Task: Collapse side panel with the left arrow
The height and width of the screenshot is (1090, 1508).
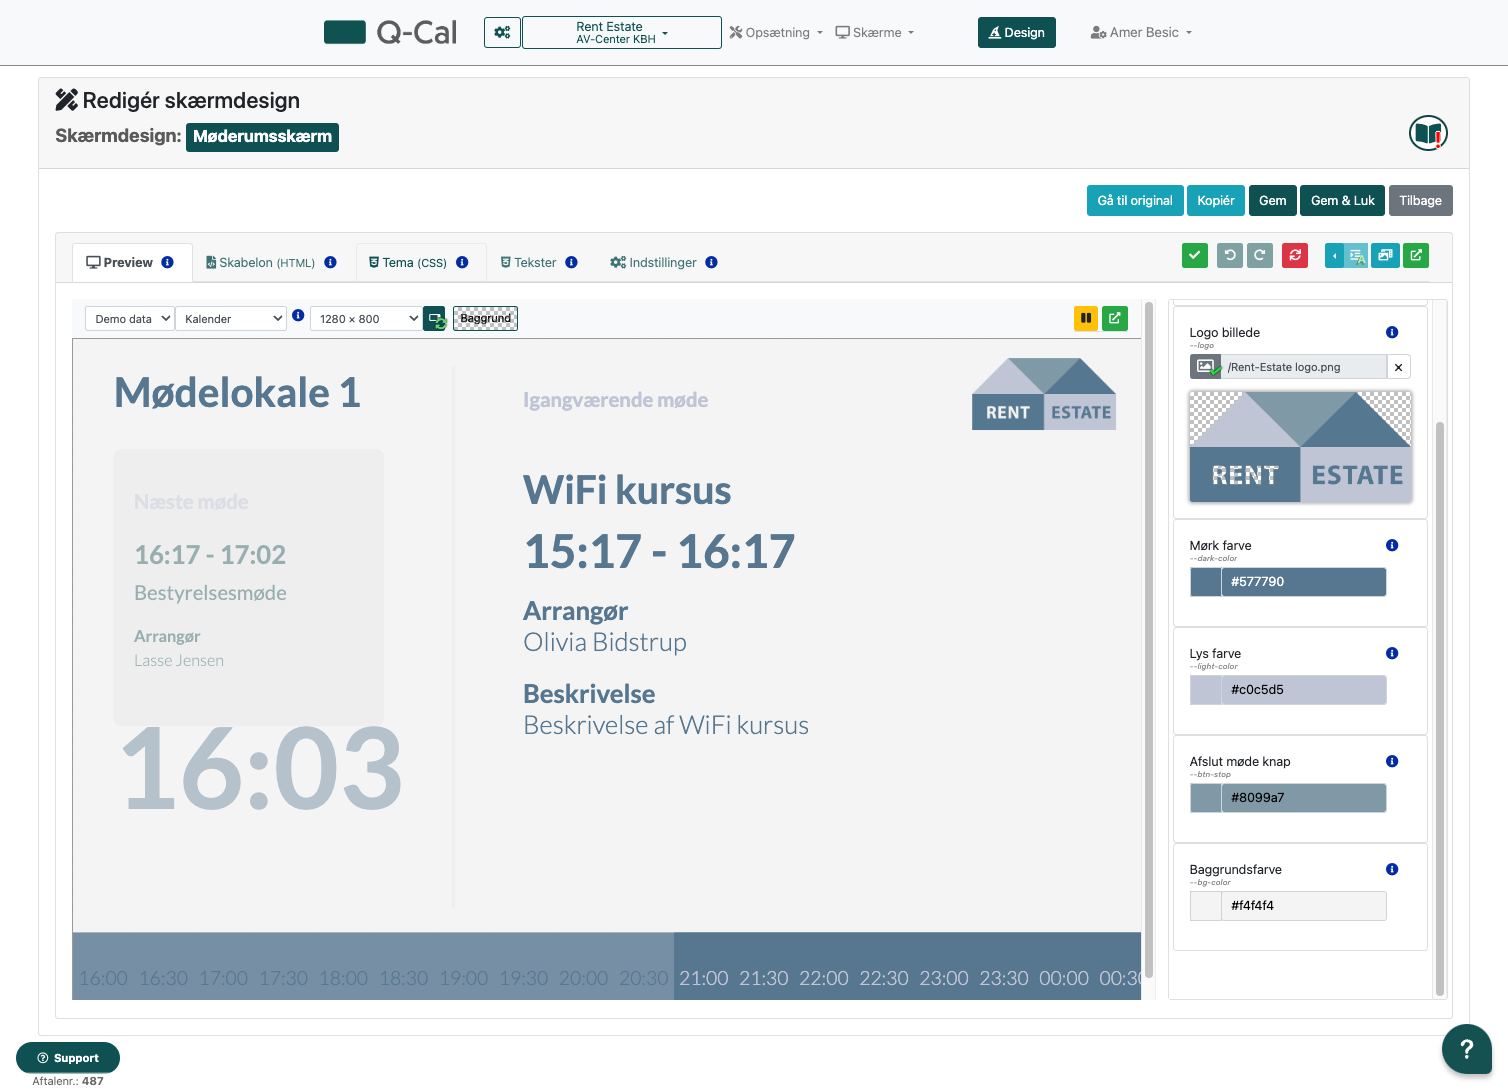Action: [1334, 256]
